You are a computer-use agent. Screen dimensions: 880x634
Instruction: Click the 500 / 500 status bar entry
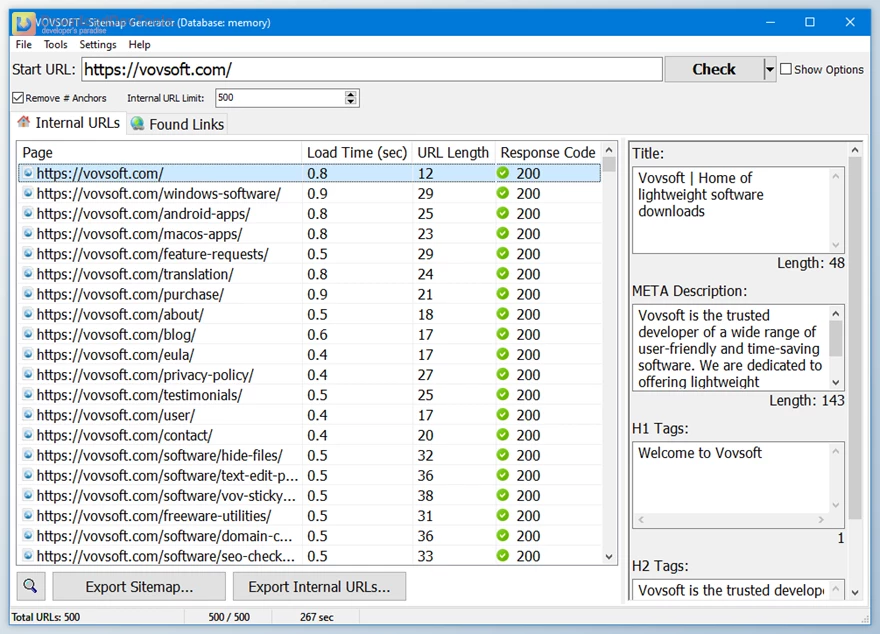(229, 617)
